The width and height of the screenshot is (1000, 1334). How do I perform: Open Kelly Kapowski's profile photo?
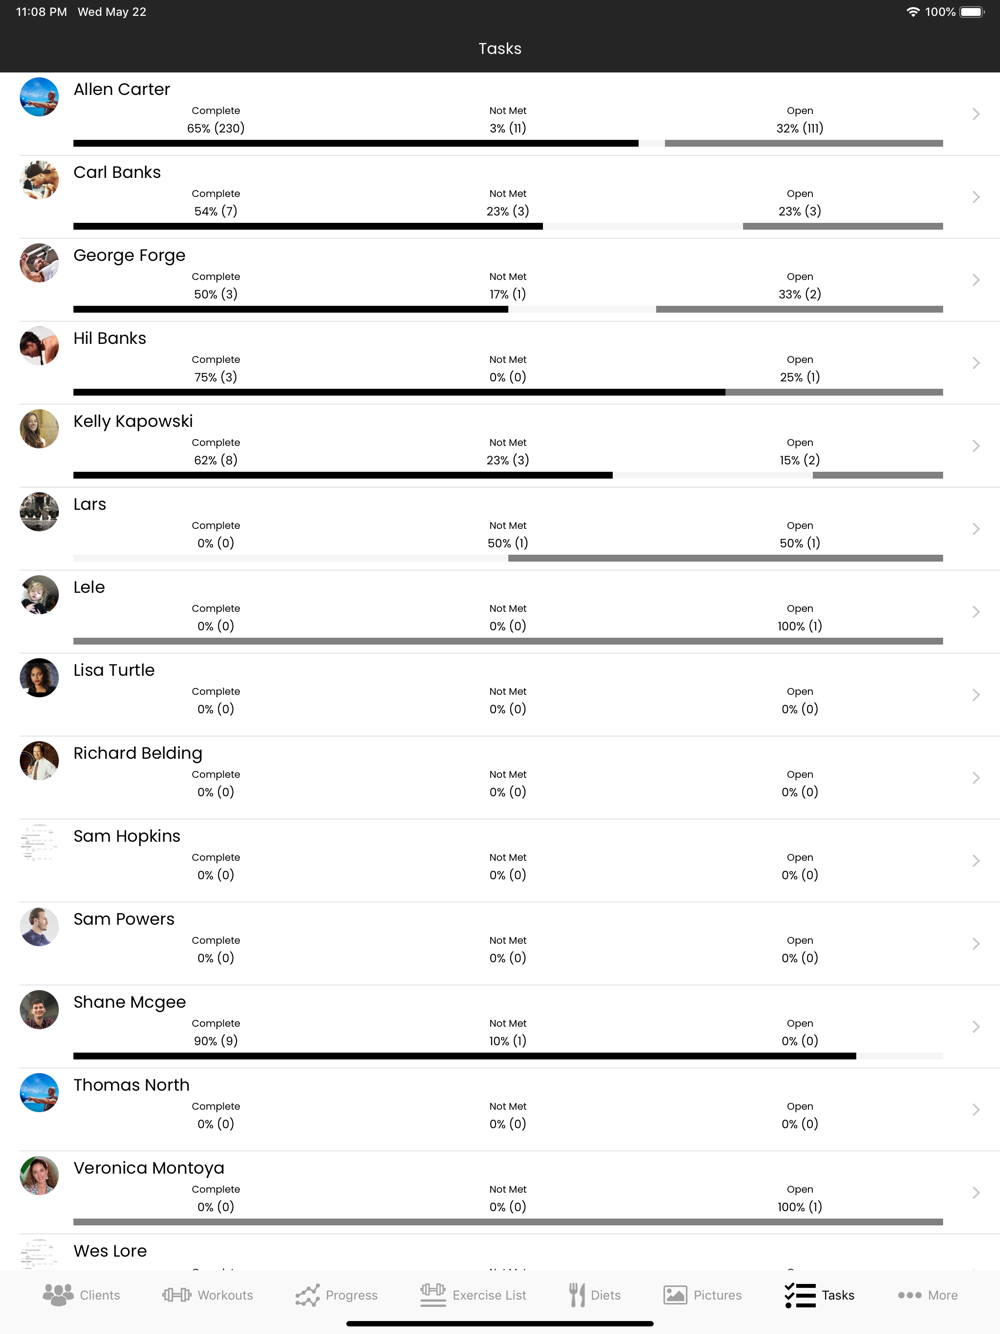coord(39,428)
